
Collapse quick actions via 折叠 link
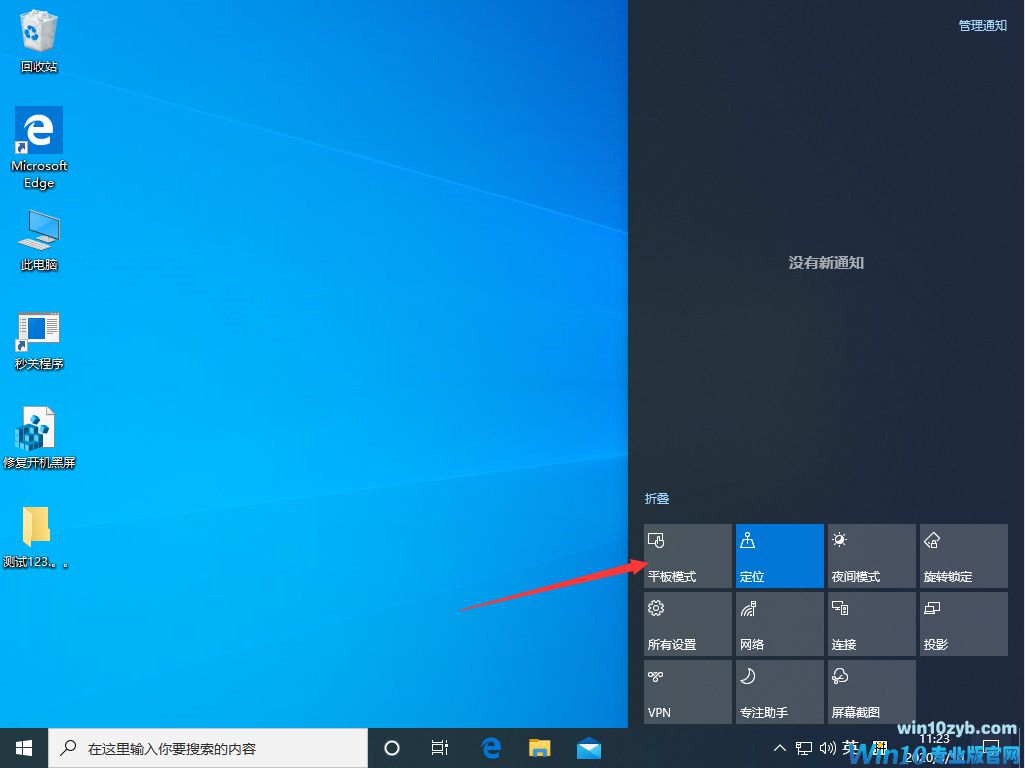point(657,498)
